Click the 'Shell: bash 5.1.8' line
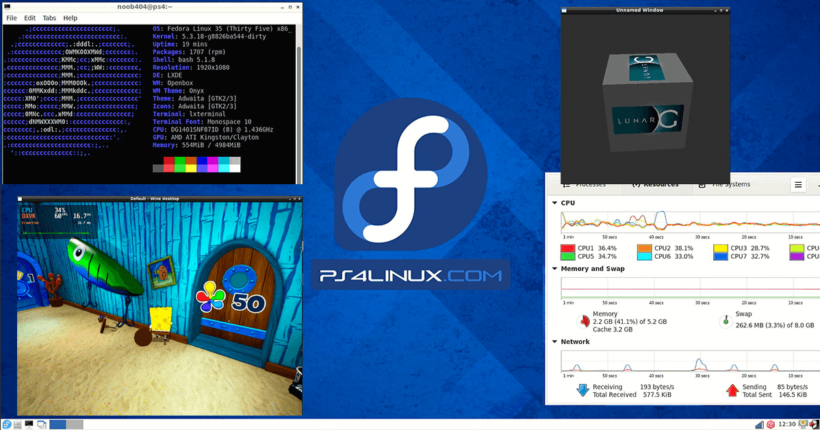820x430 pixels. tap(184, 60)
